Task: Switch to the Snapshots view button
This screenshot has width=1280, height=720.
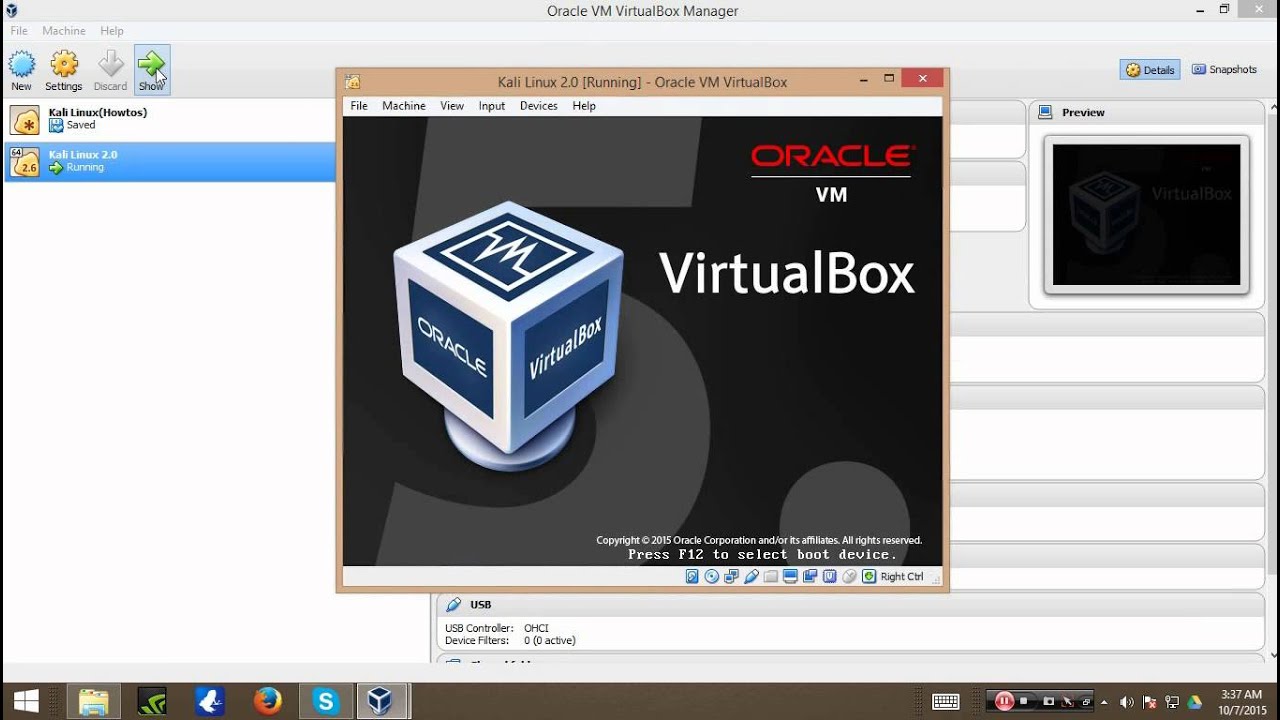Action: [1225, 70]
